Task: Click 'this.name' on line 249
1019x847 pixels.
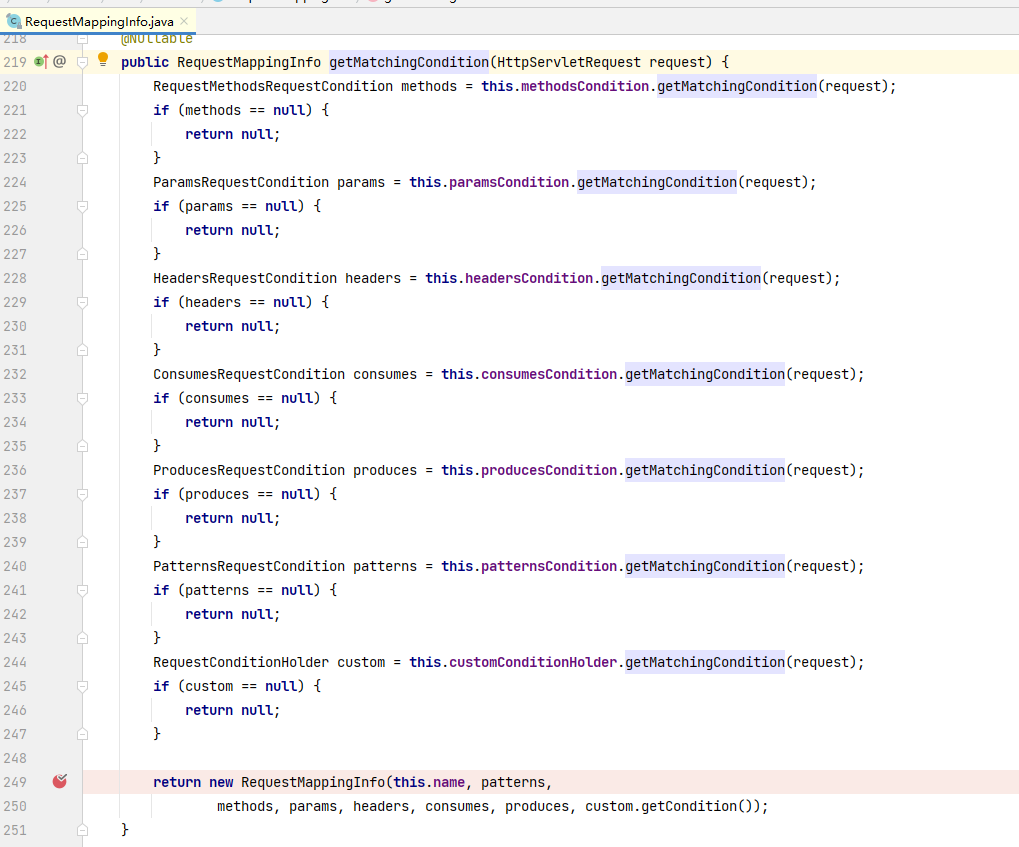Action: pyautogui.click(x=429, y=783)
